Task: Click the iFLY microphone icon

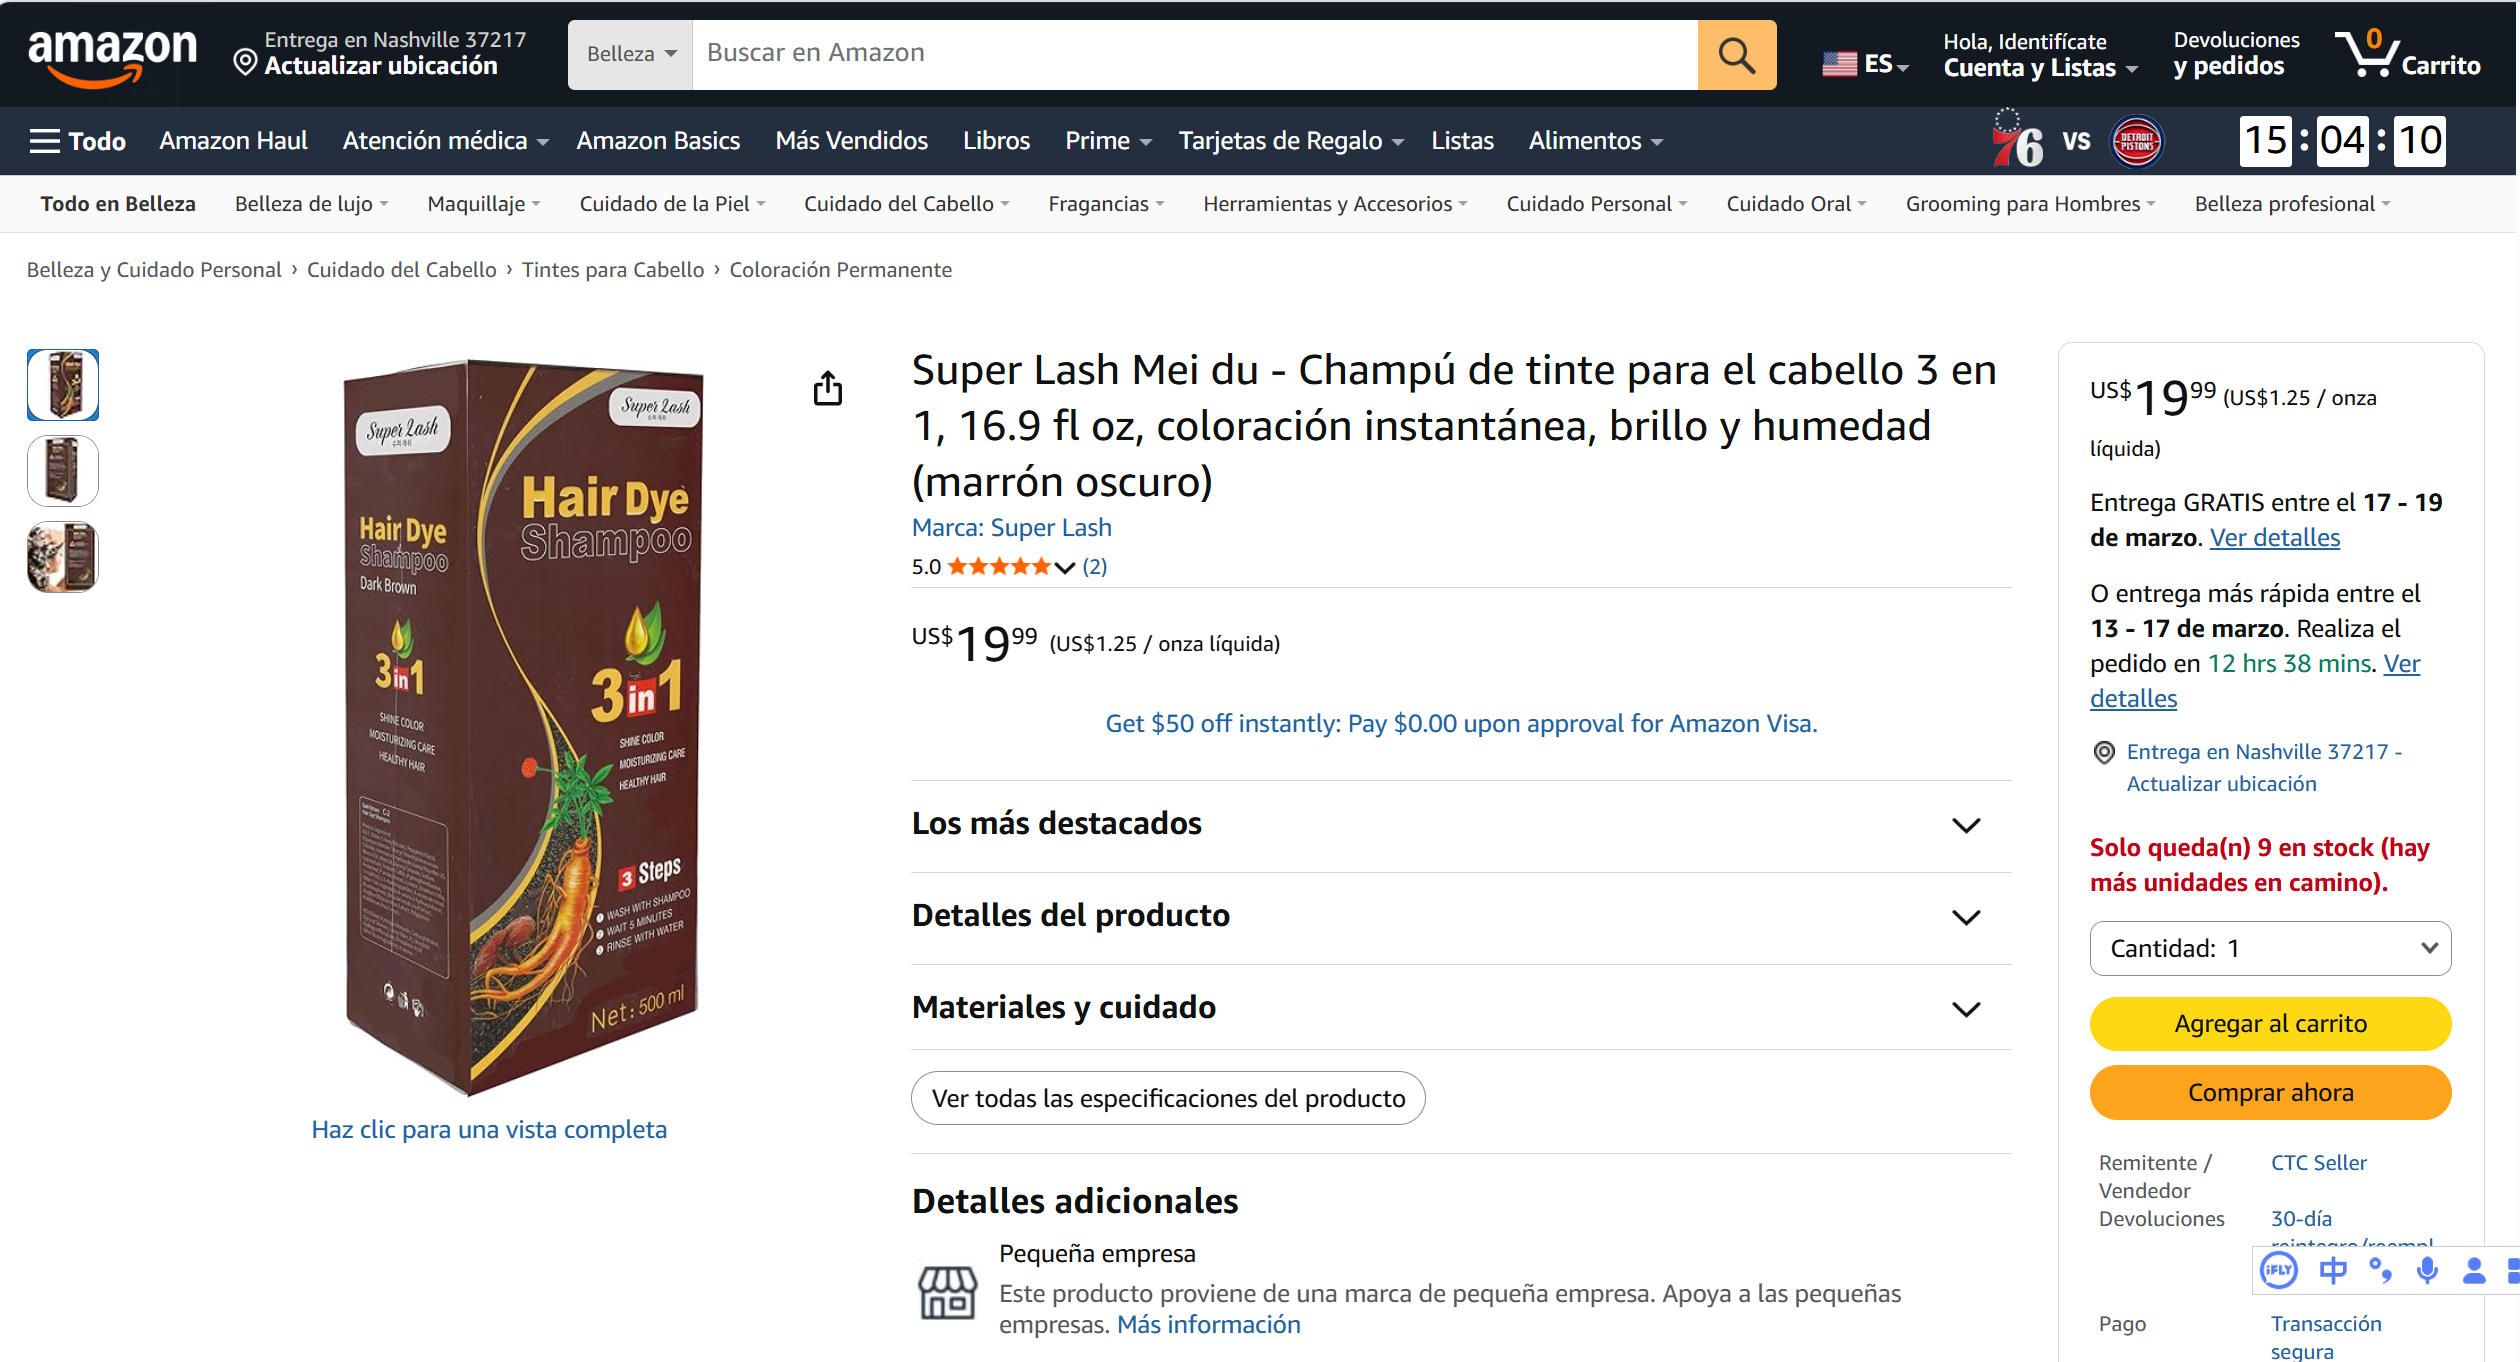Action: pyautogui.click(x=2427, y=1271)
